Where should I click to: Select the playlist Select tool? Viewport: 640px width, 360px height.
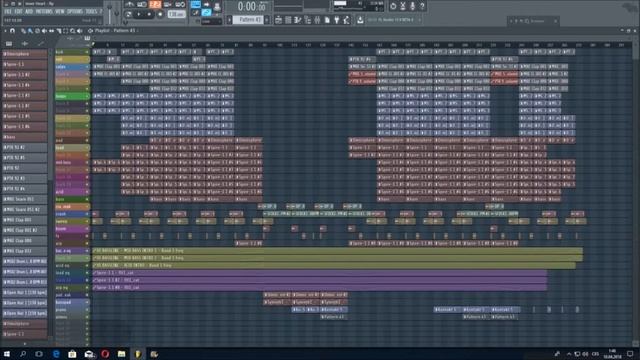click(x=65, y=31)
